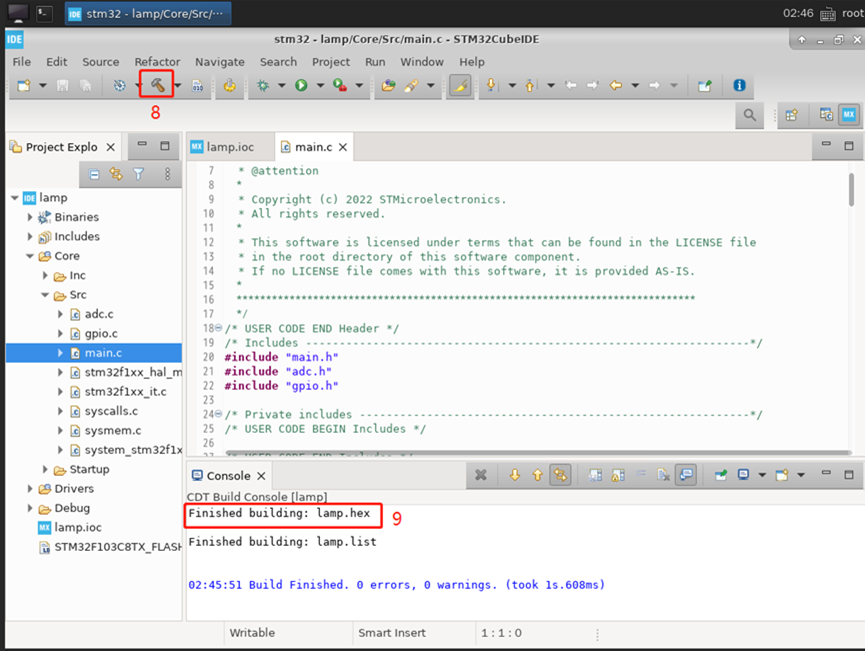This screenshot has width=865, height=651.
Task: Jump to previous error in console toolbar
Action: click(537, 475)
